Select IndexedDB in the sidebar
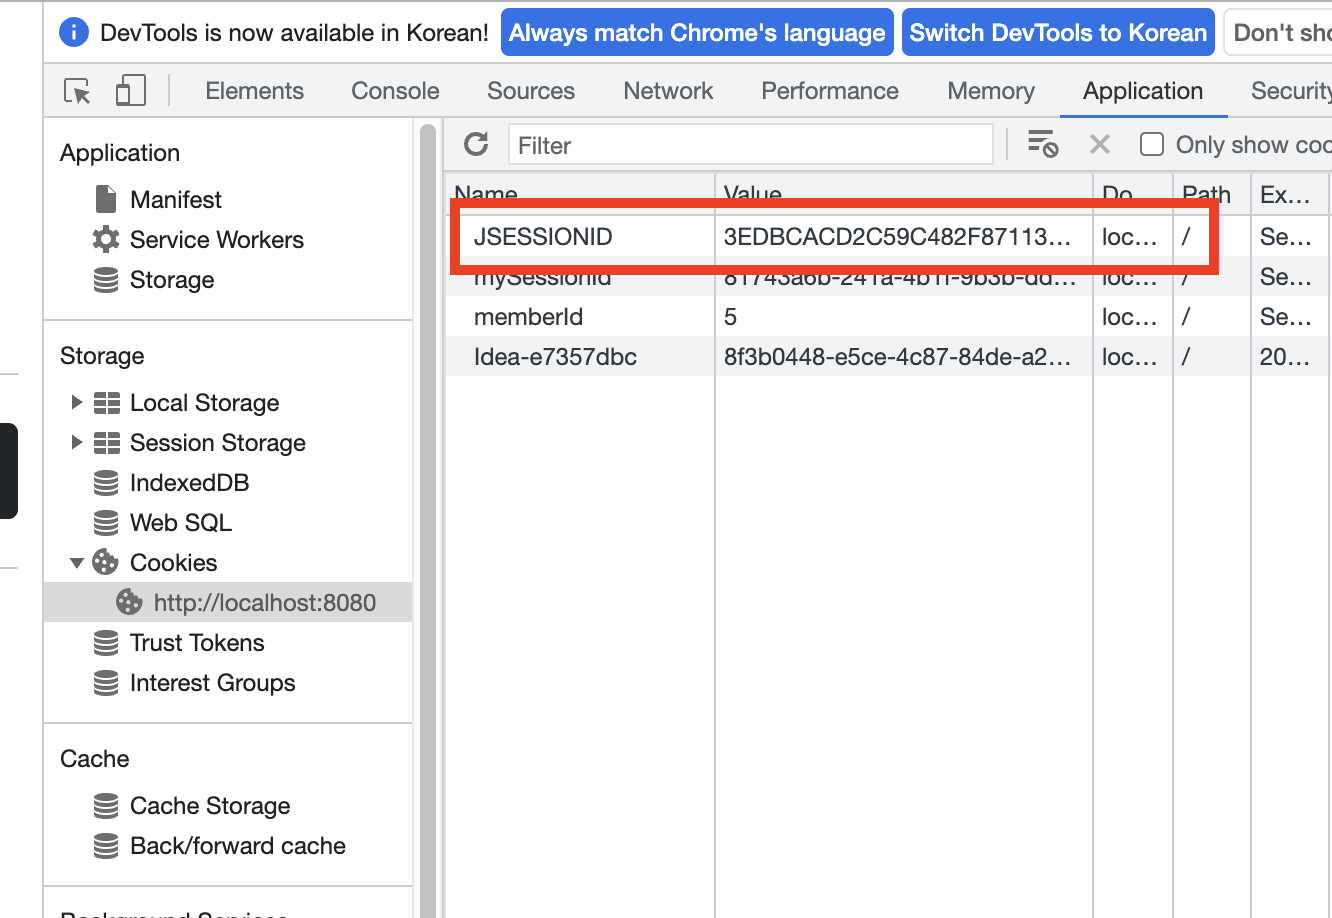 click(189, 482)
